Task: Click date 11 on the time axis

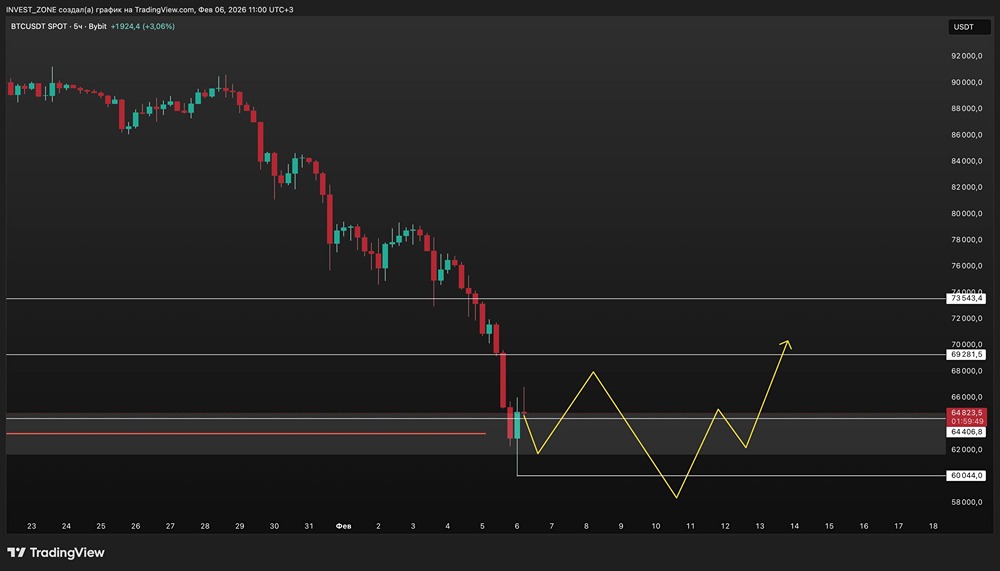Action: pos(690,526)
